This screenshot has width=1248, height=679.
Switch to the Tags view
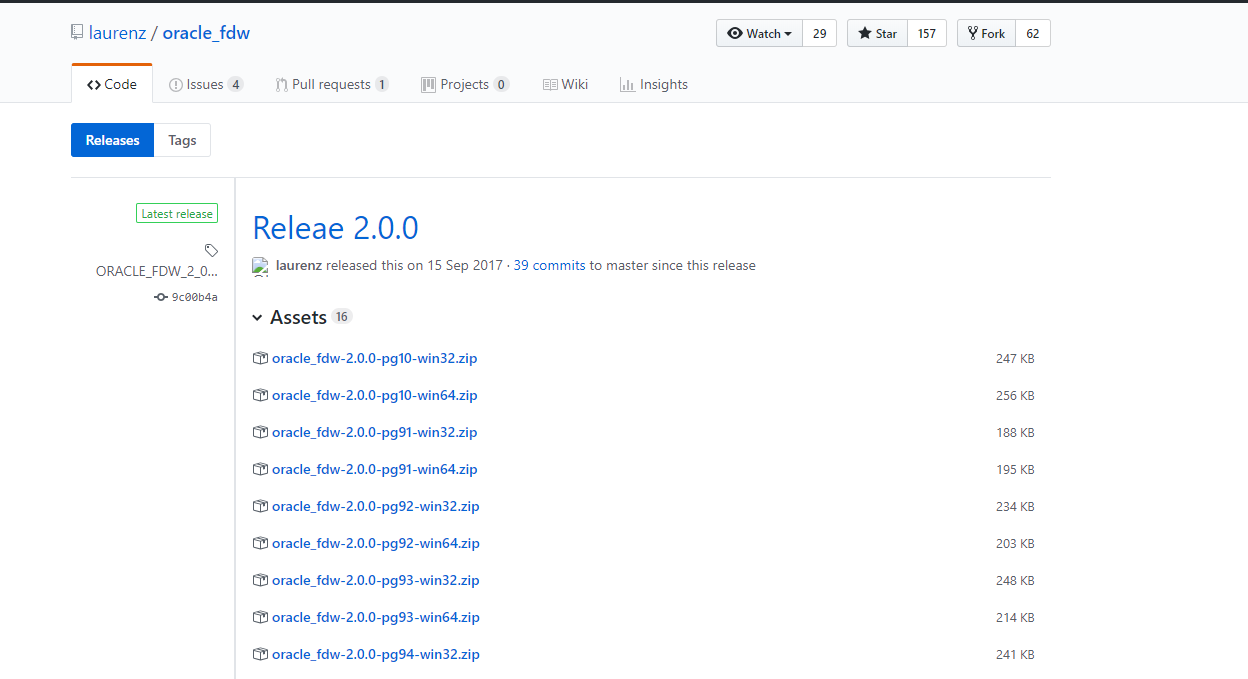[x=182, y=140]
